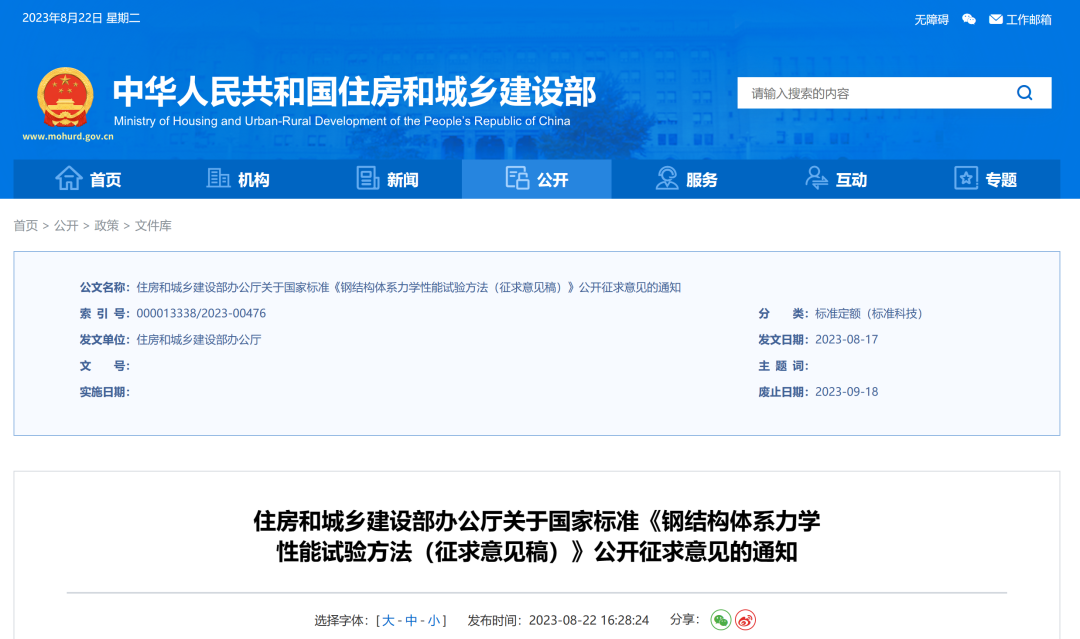This screenshot has height=639, width=1080.
Task: Select issuing unit 住房和城乡建设部办公厅
Action: coord(199,339)
